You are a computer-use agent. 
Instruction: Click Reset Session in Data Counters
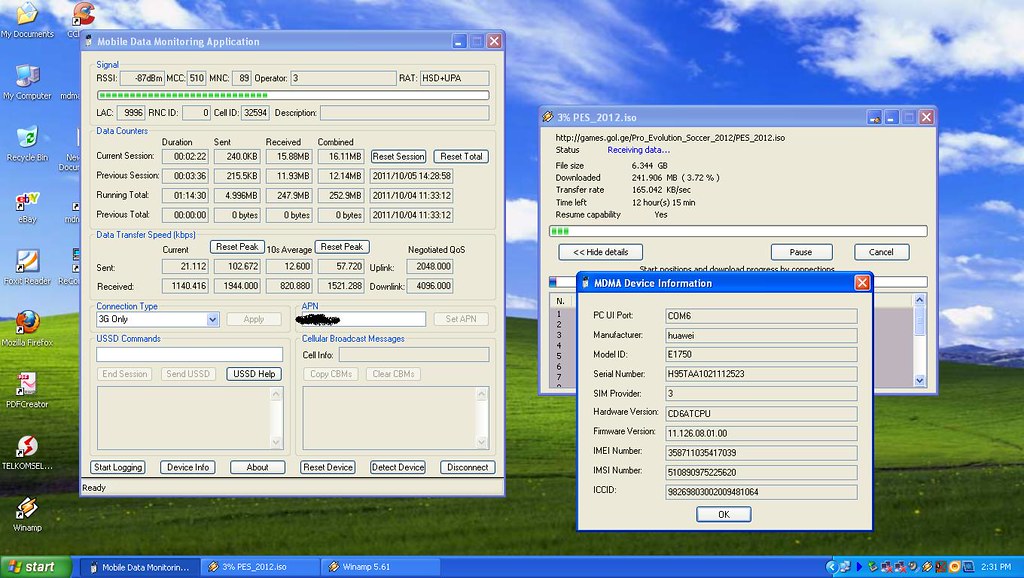398,157
